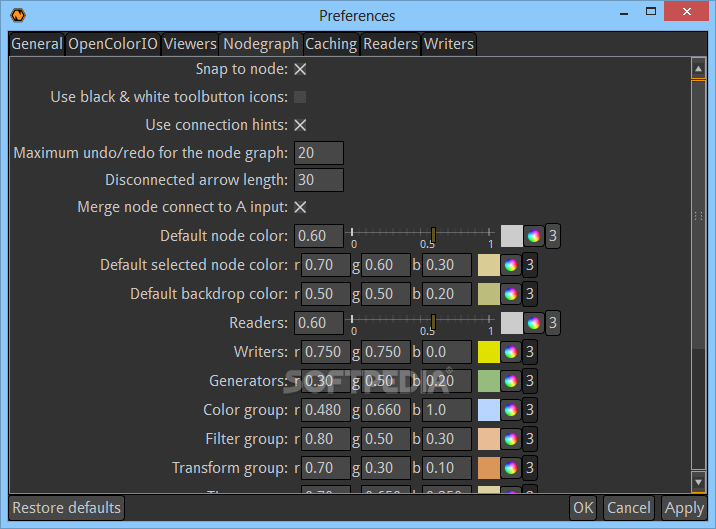Open color picker icon in Generators row
This screenshot has height=529, width=716.
(x=511, y=381)
